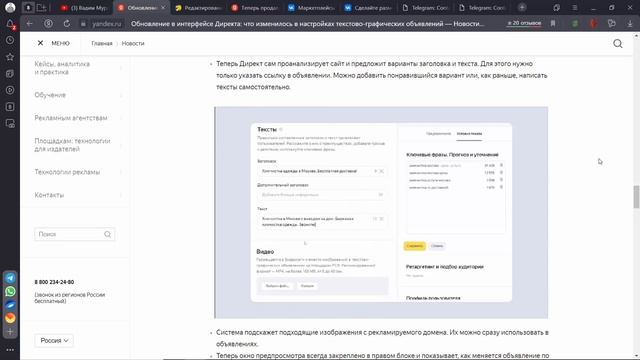Reload the page with refresh icon
The height and width of the screenshot is (360, 640).
[x=67, y=24]
